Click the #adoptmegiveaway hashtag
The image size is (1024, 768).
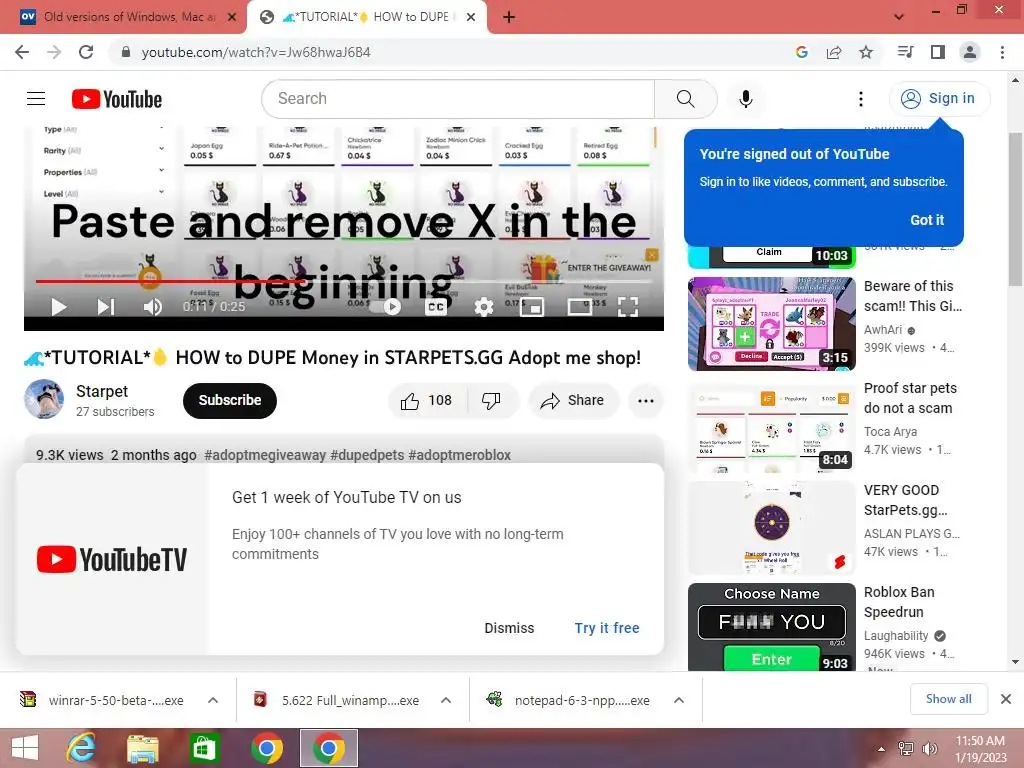coord(264,455)
